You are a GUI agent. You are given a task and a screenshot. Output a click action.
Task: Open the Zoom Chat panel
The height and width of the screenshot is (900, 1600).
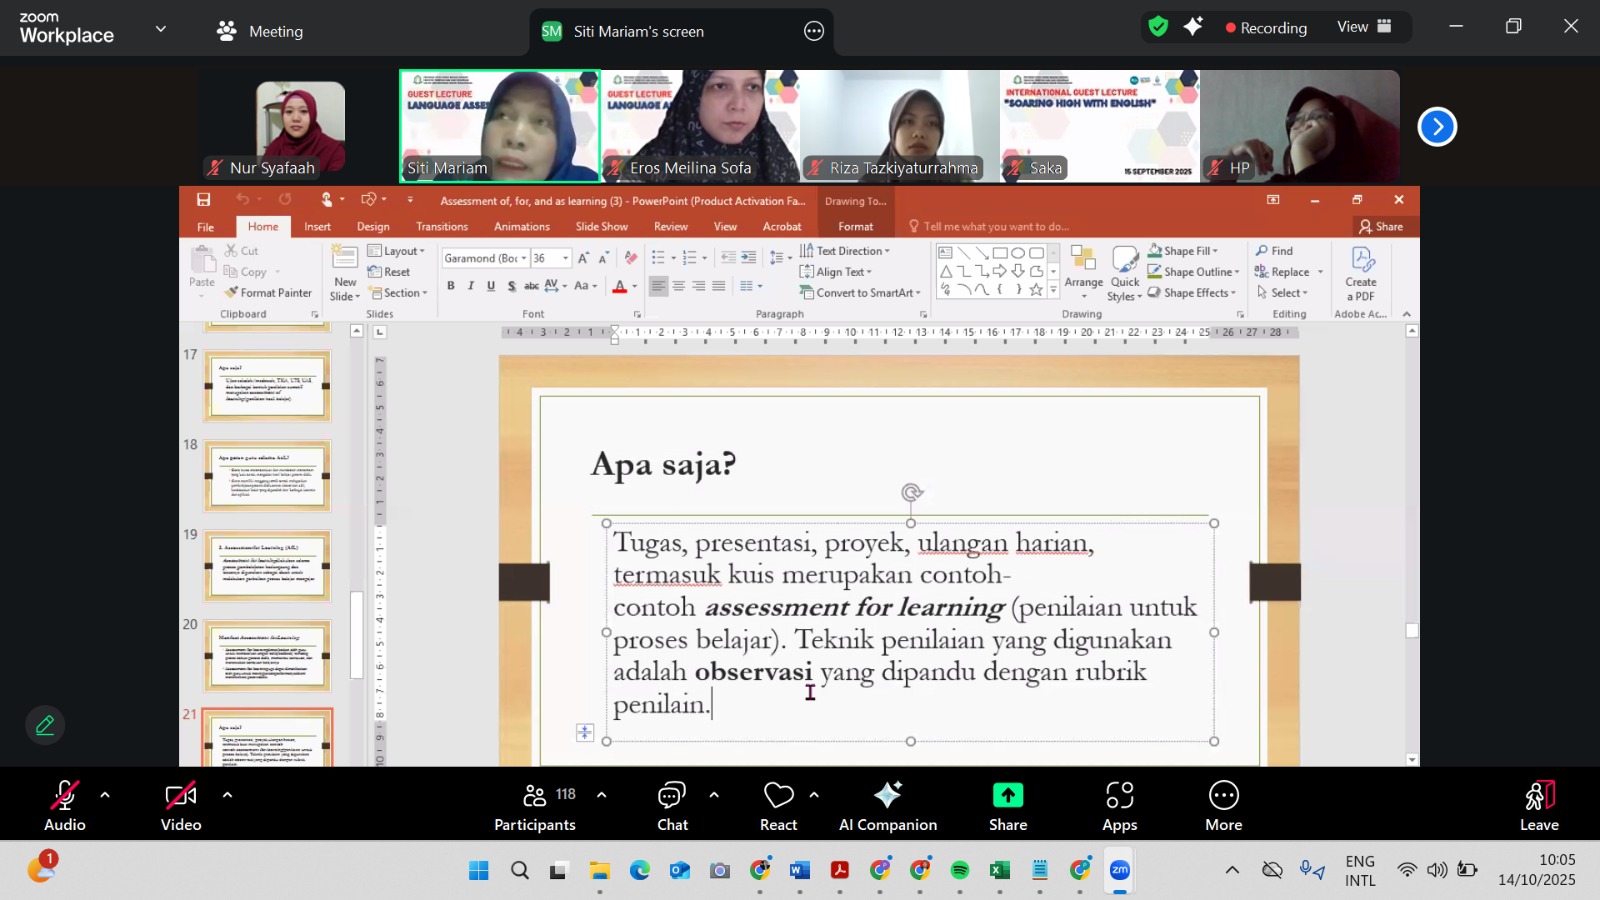672,806
